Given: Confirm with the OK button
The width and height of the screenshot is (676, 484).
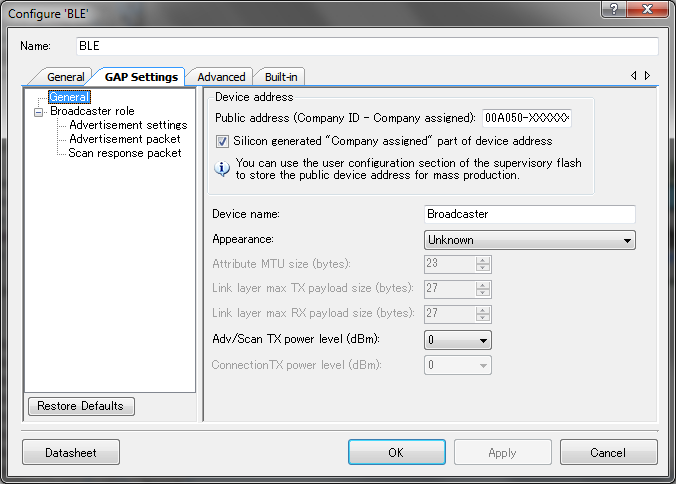Looking at the screenshot, I should click(x=397, y=452).
